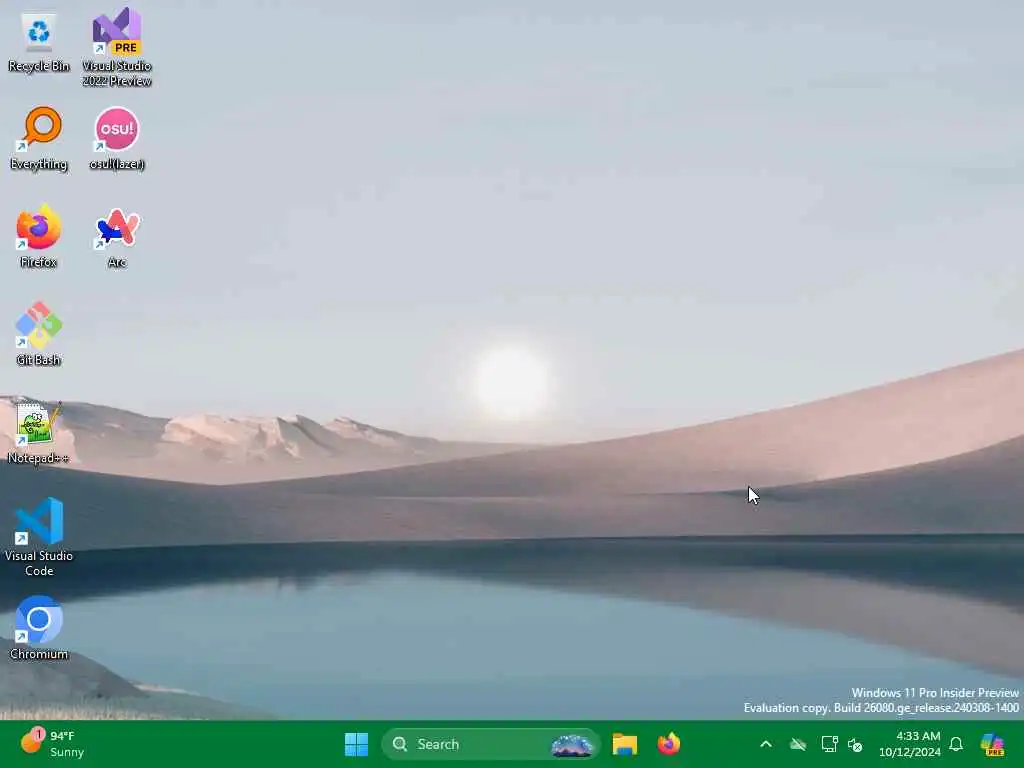
Task: Open the 94°F Sunny weather widget
Action: (x=52, y=744)
